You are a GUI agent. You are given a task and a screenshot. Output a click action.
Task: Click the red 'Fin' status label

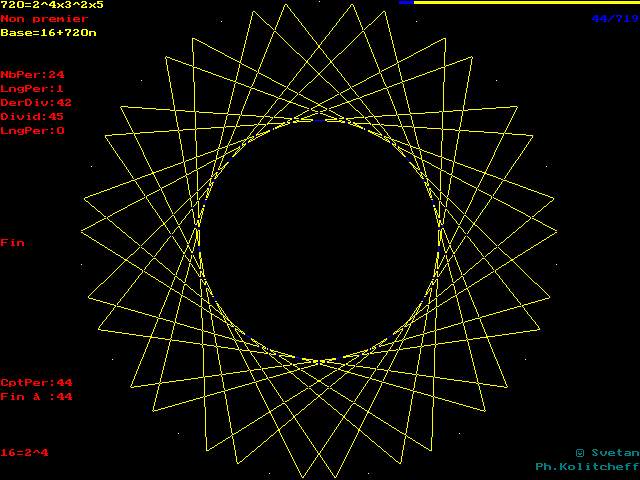(12, 242)
